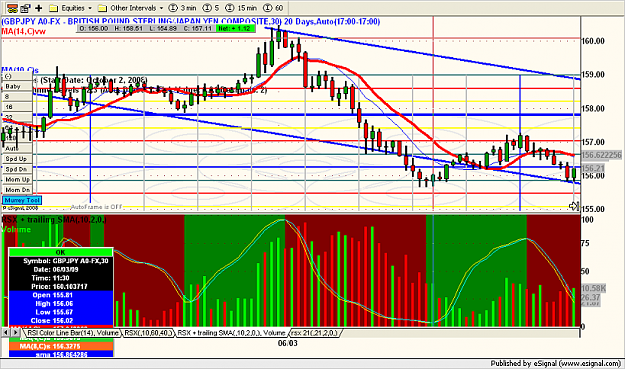625x369 pixels.
Task: Click the RSX + trailing SMA study label
Action: click(54, 220)
